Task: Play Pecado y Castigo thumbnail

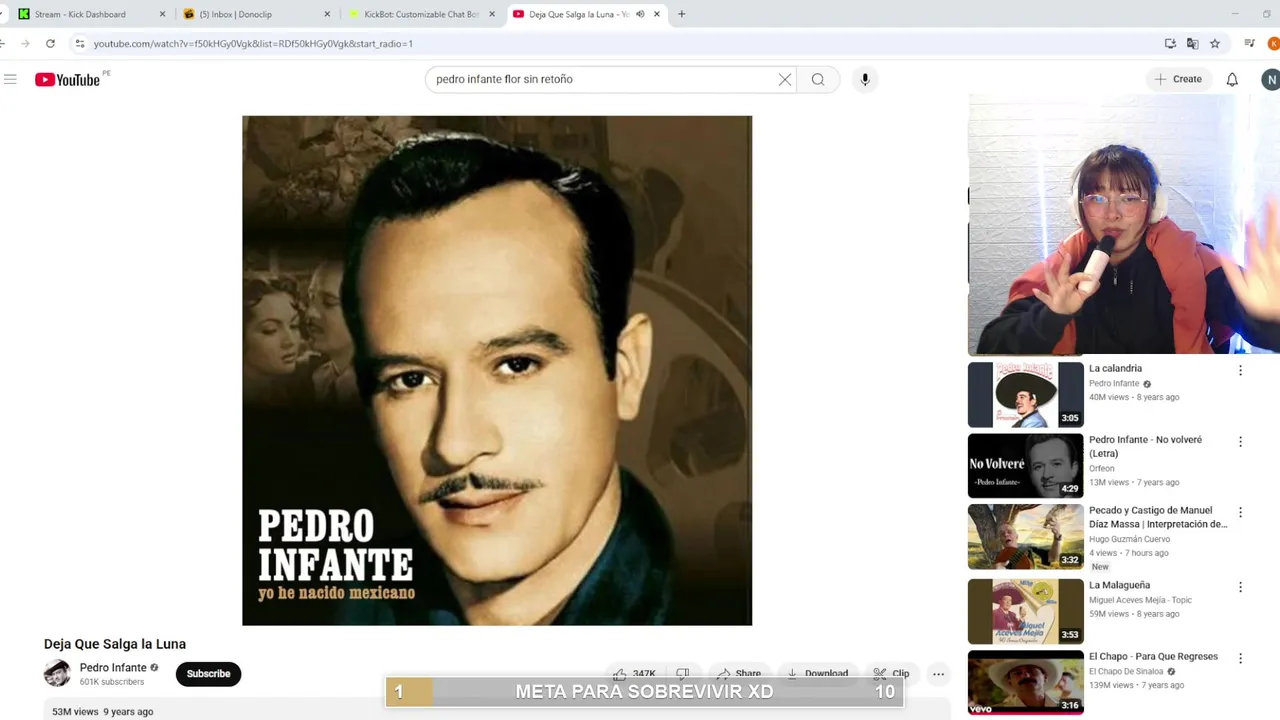Action: coord(1026,536)
